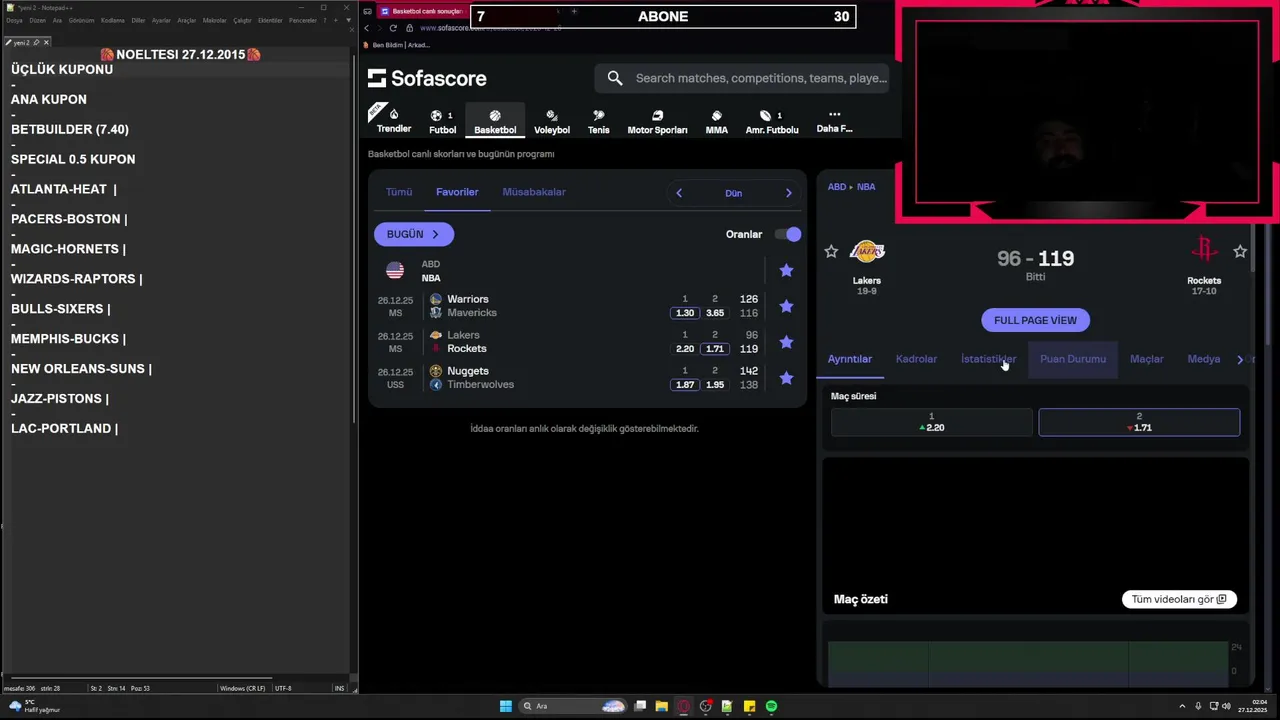Viewport: 1280px width, 720px height.
Task: Click the taskbar Ara search box
Action: tap(572, 706)
